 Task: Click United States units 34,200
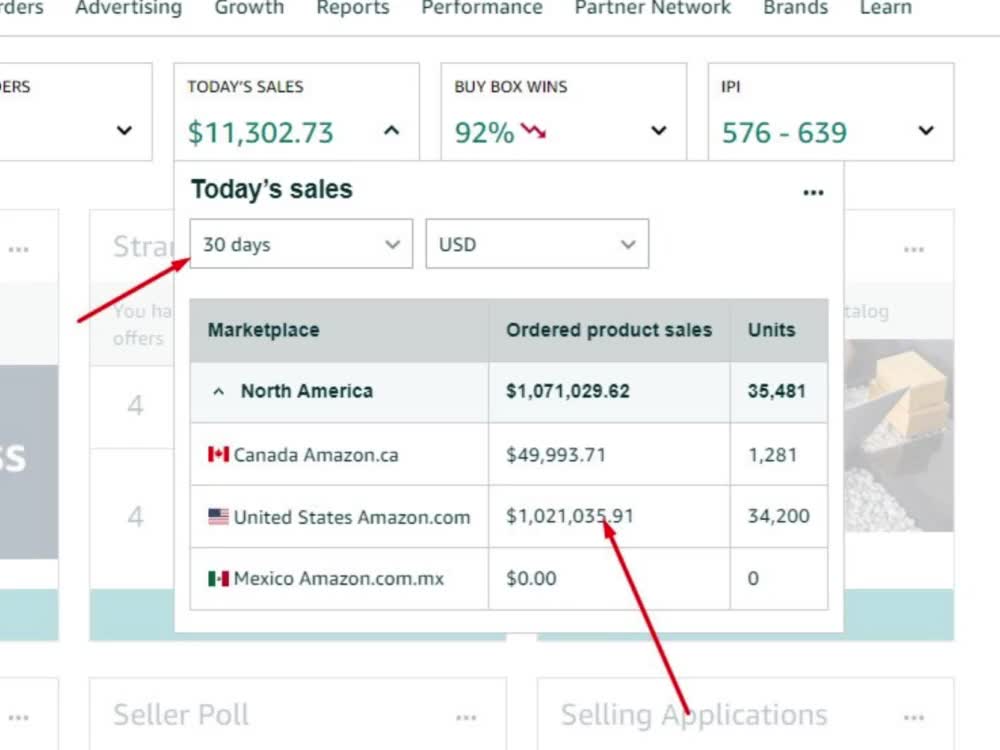click(x=779, y=516)
